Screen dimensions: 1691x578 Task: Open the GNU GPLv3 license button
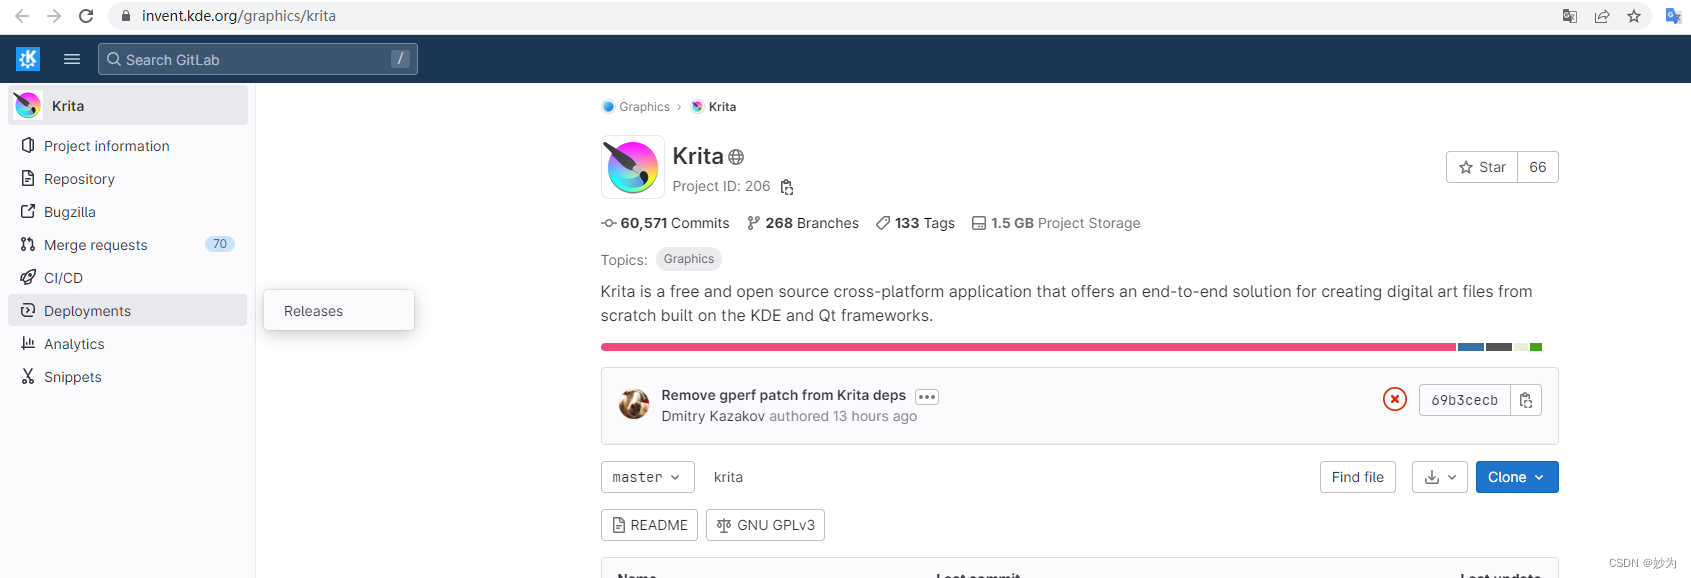(x=765, y=525)
